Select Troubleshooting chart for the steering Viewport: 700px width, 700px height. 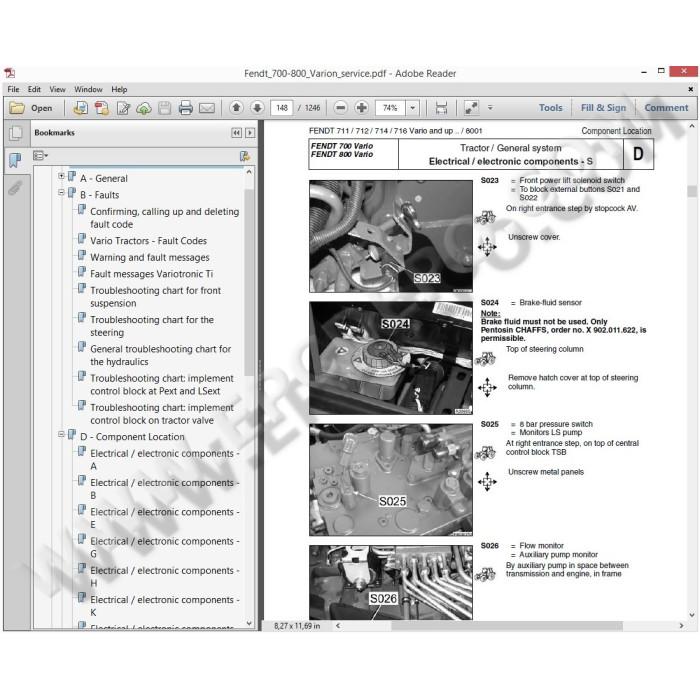point(152,326)
